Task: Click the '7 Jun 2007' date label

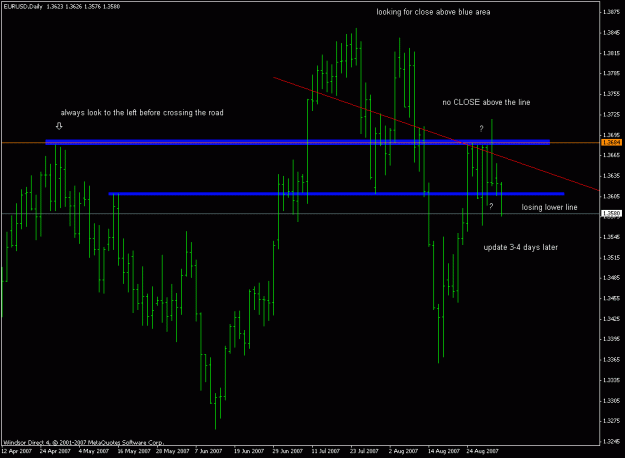Action: pyautogui.click(x=208, y=451)
